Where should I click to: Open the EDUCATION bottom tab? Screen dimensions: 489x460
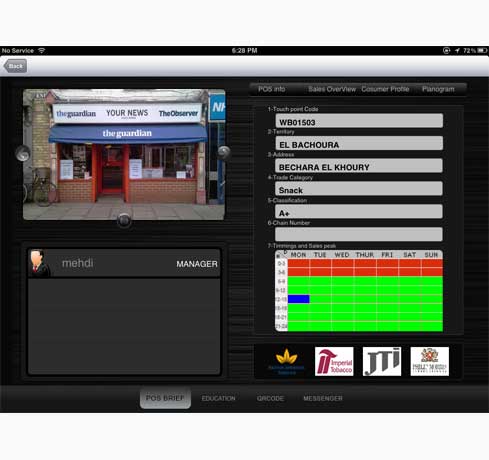tap(218, 398)
